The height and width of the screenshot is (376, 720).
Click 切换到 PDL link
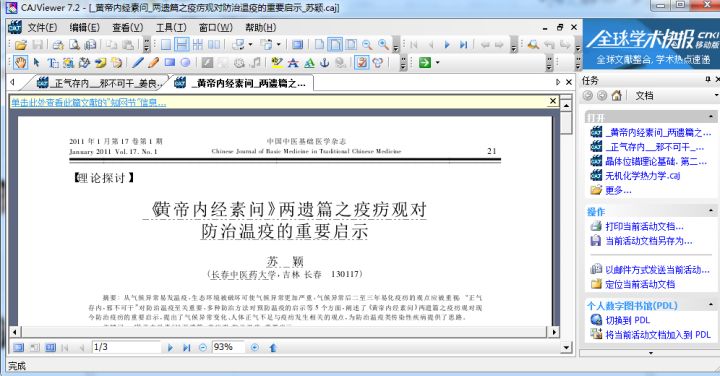coord(628,320)
